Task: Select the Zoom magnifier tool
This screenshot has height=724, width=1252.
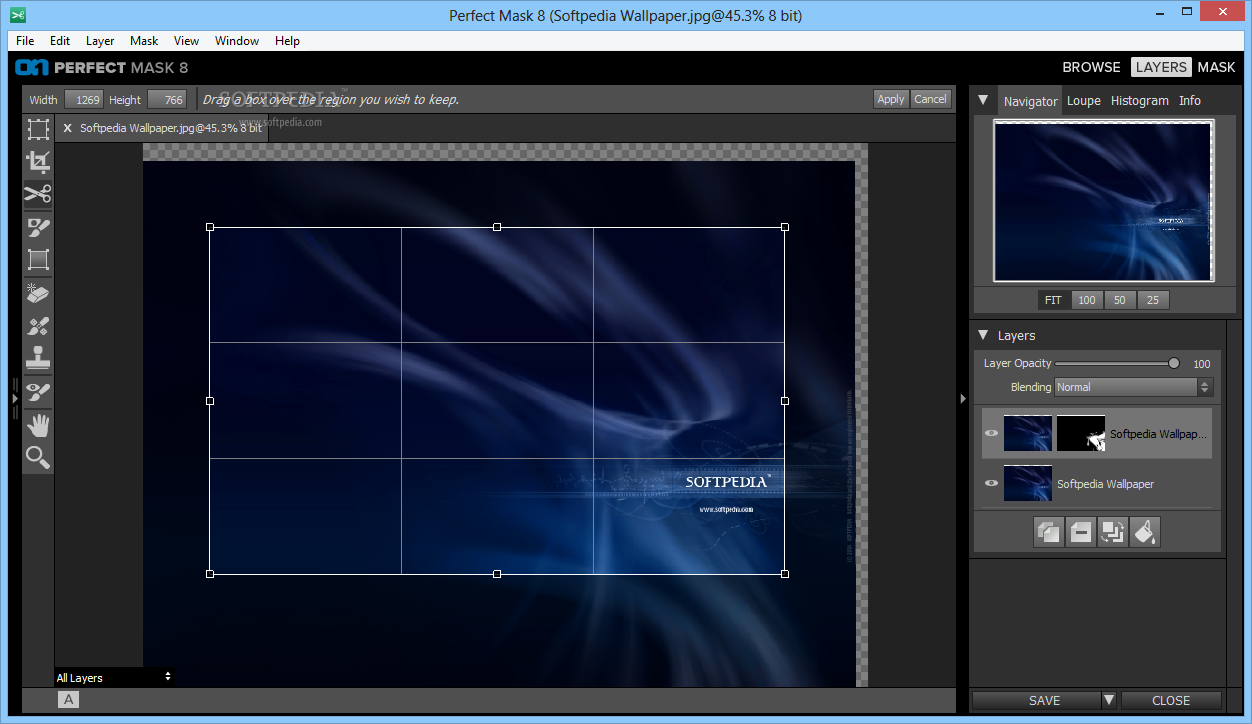Action: click(x=38, y=458)
